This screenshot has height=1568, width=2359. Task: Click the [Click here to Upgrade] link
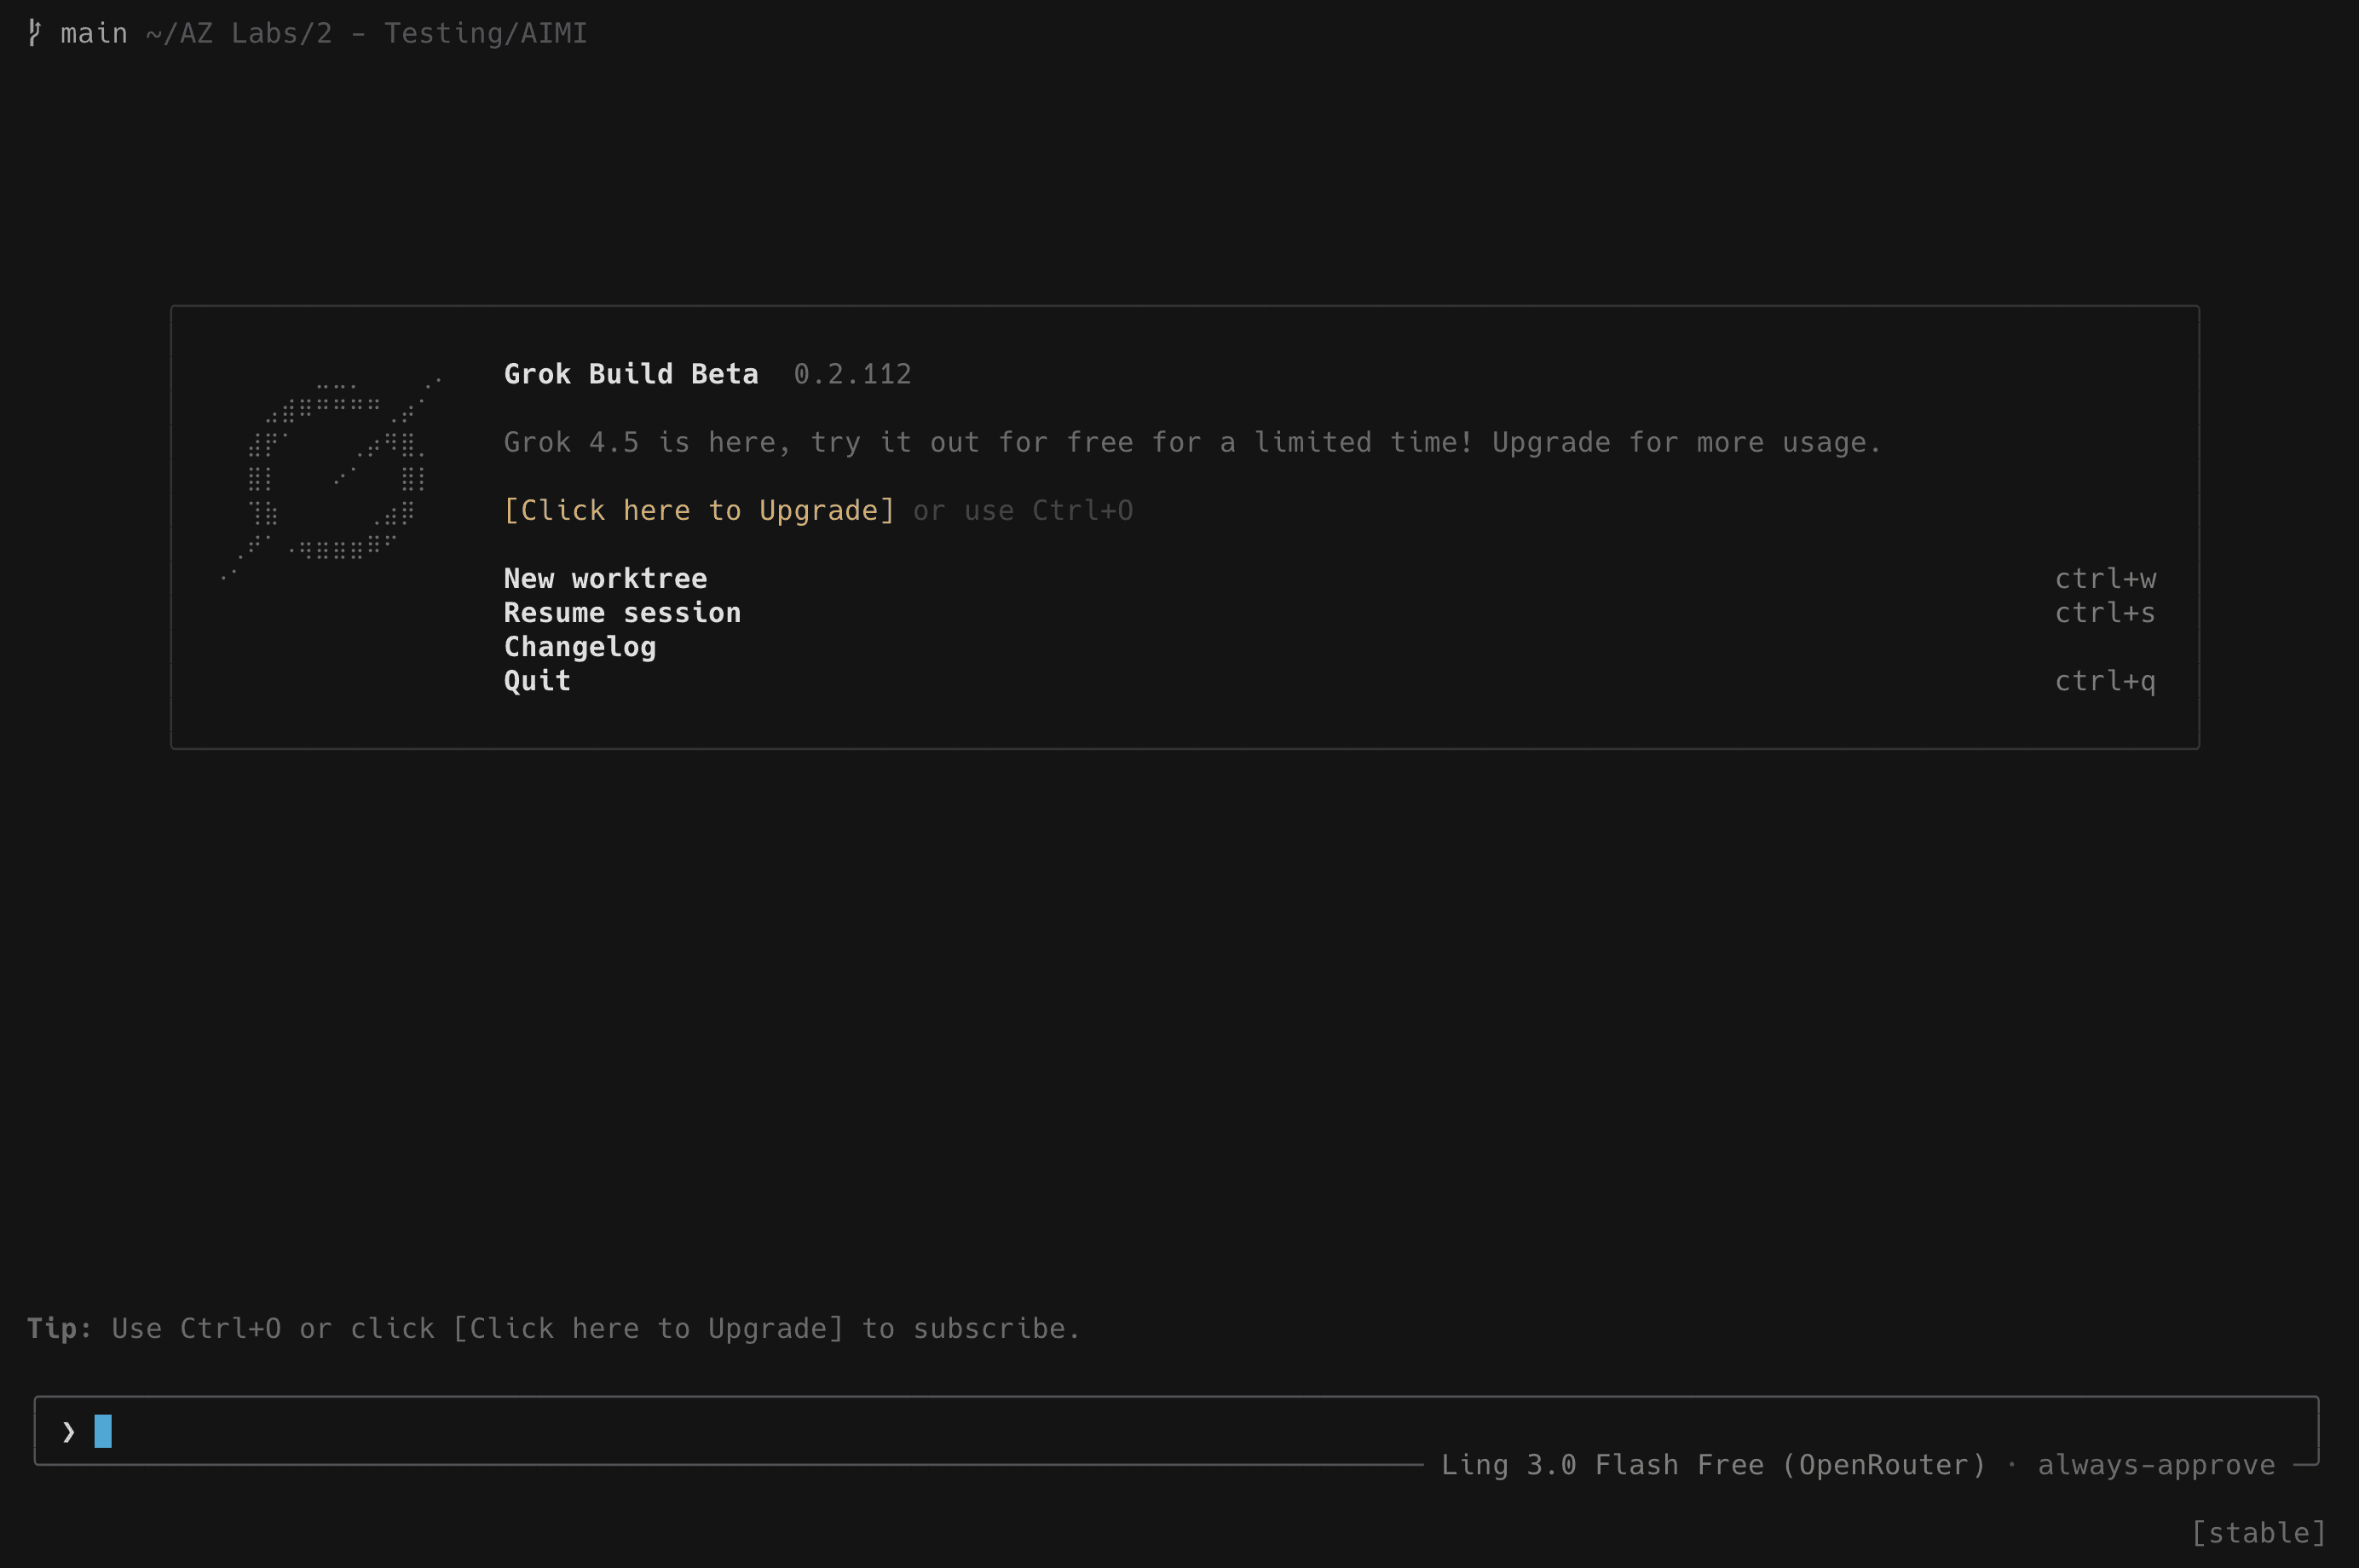(699, 511)
